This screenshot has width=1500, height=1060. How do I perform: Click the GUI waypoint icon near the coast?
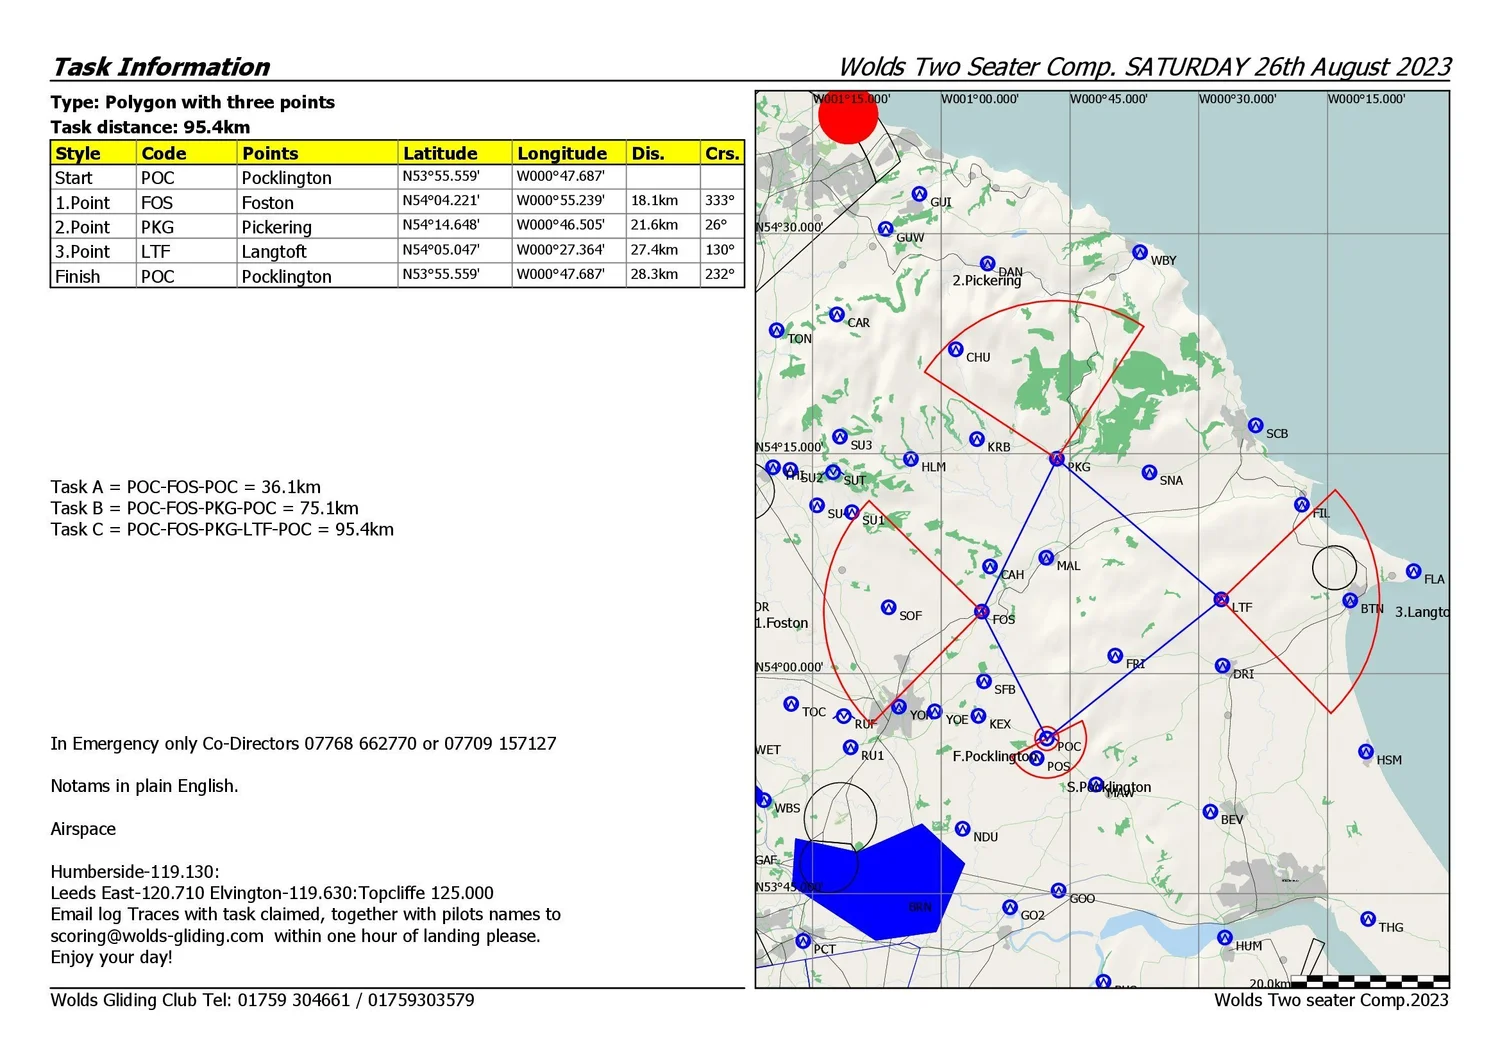(919, 195)
